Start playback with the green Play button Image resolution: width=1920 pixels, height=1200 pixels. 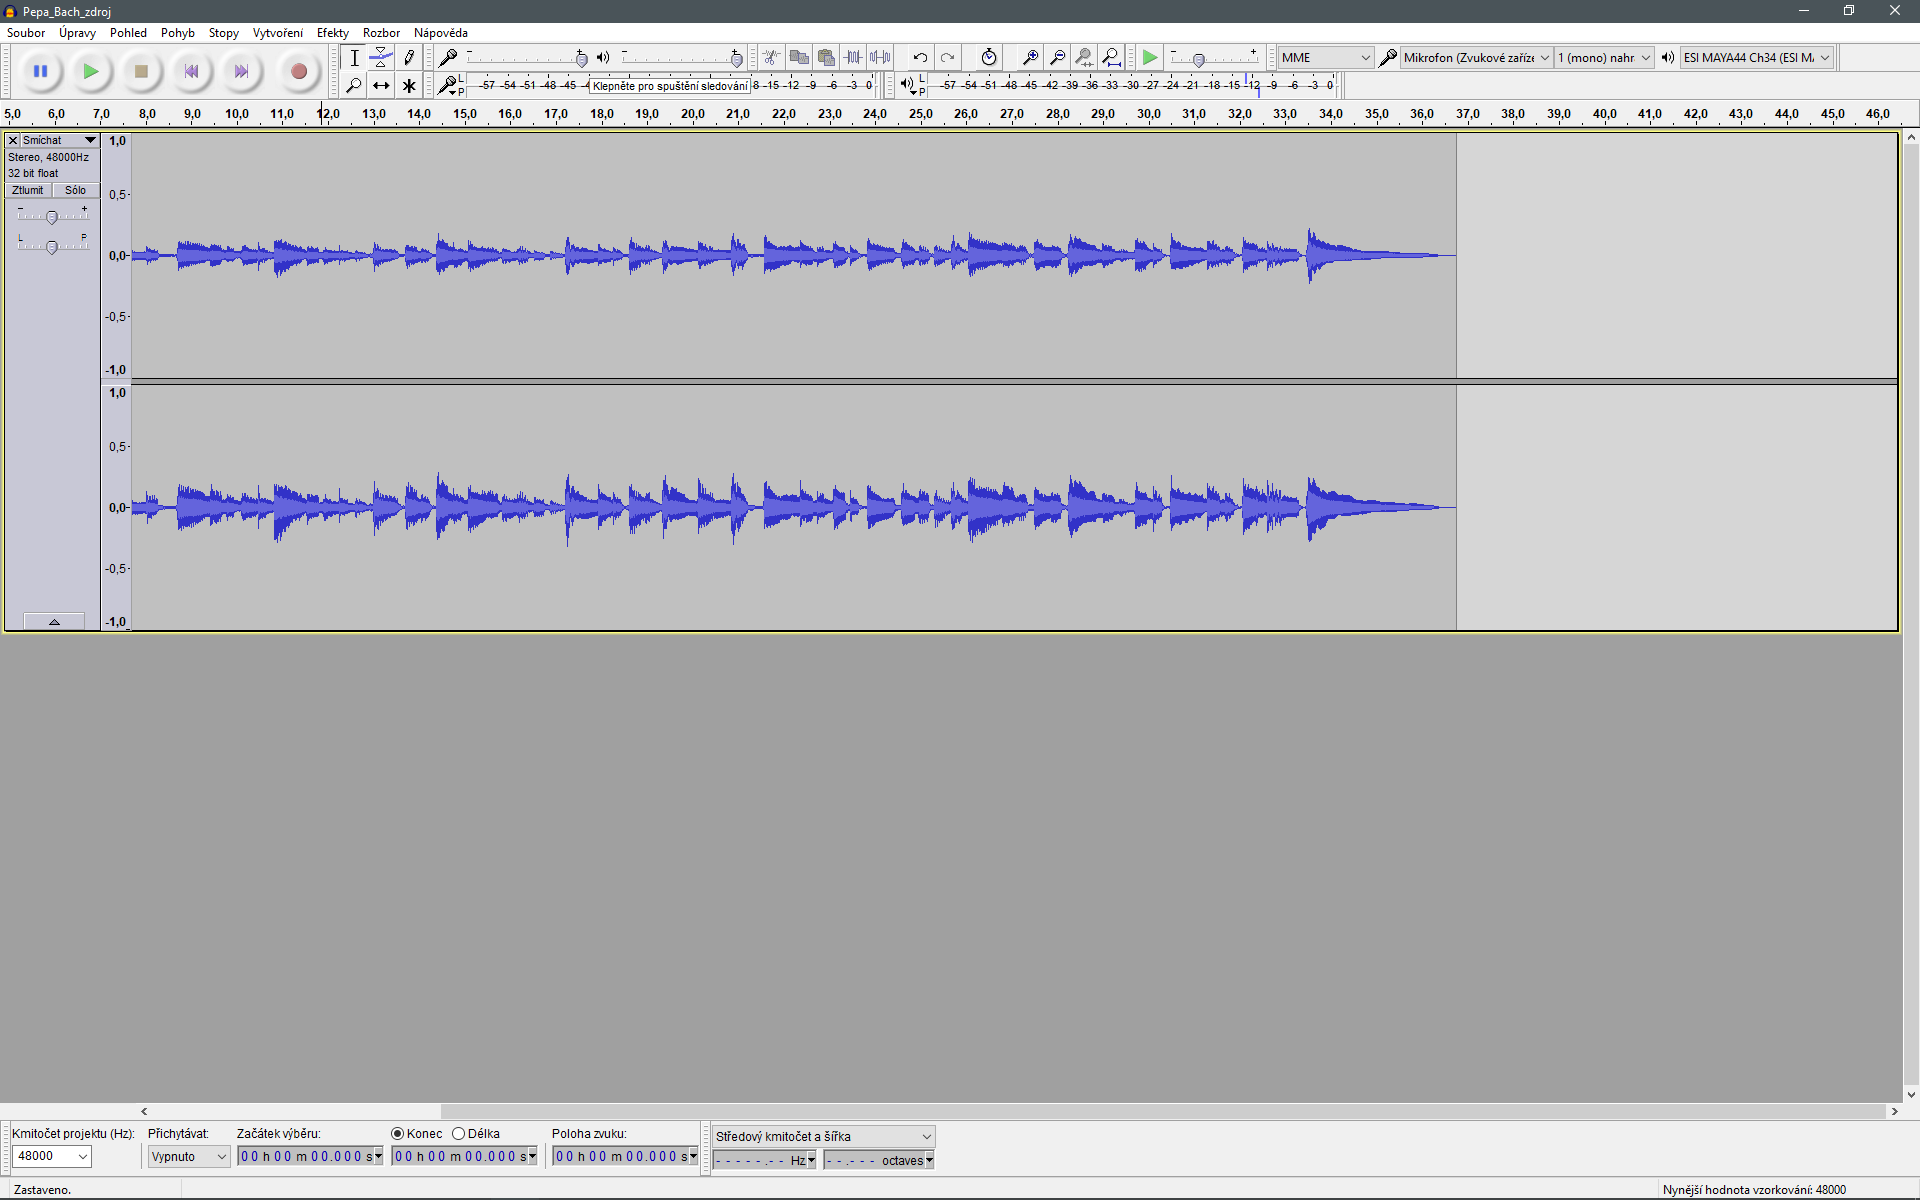[90, 71]
